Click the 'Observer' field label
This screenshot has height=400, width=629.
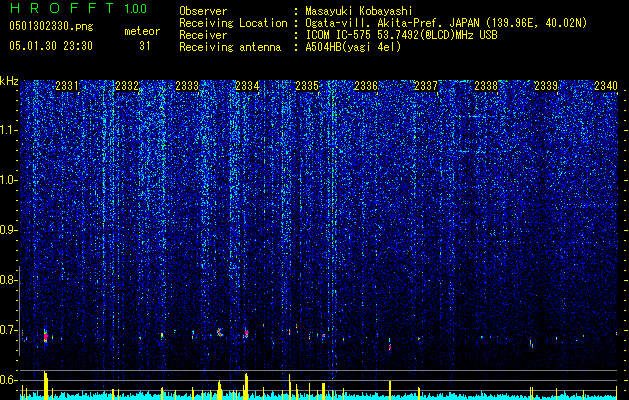[203, 11]
